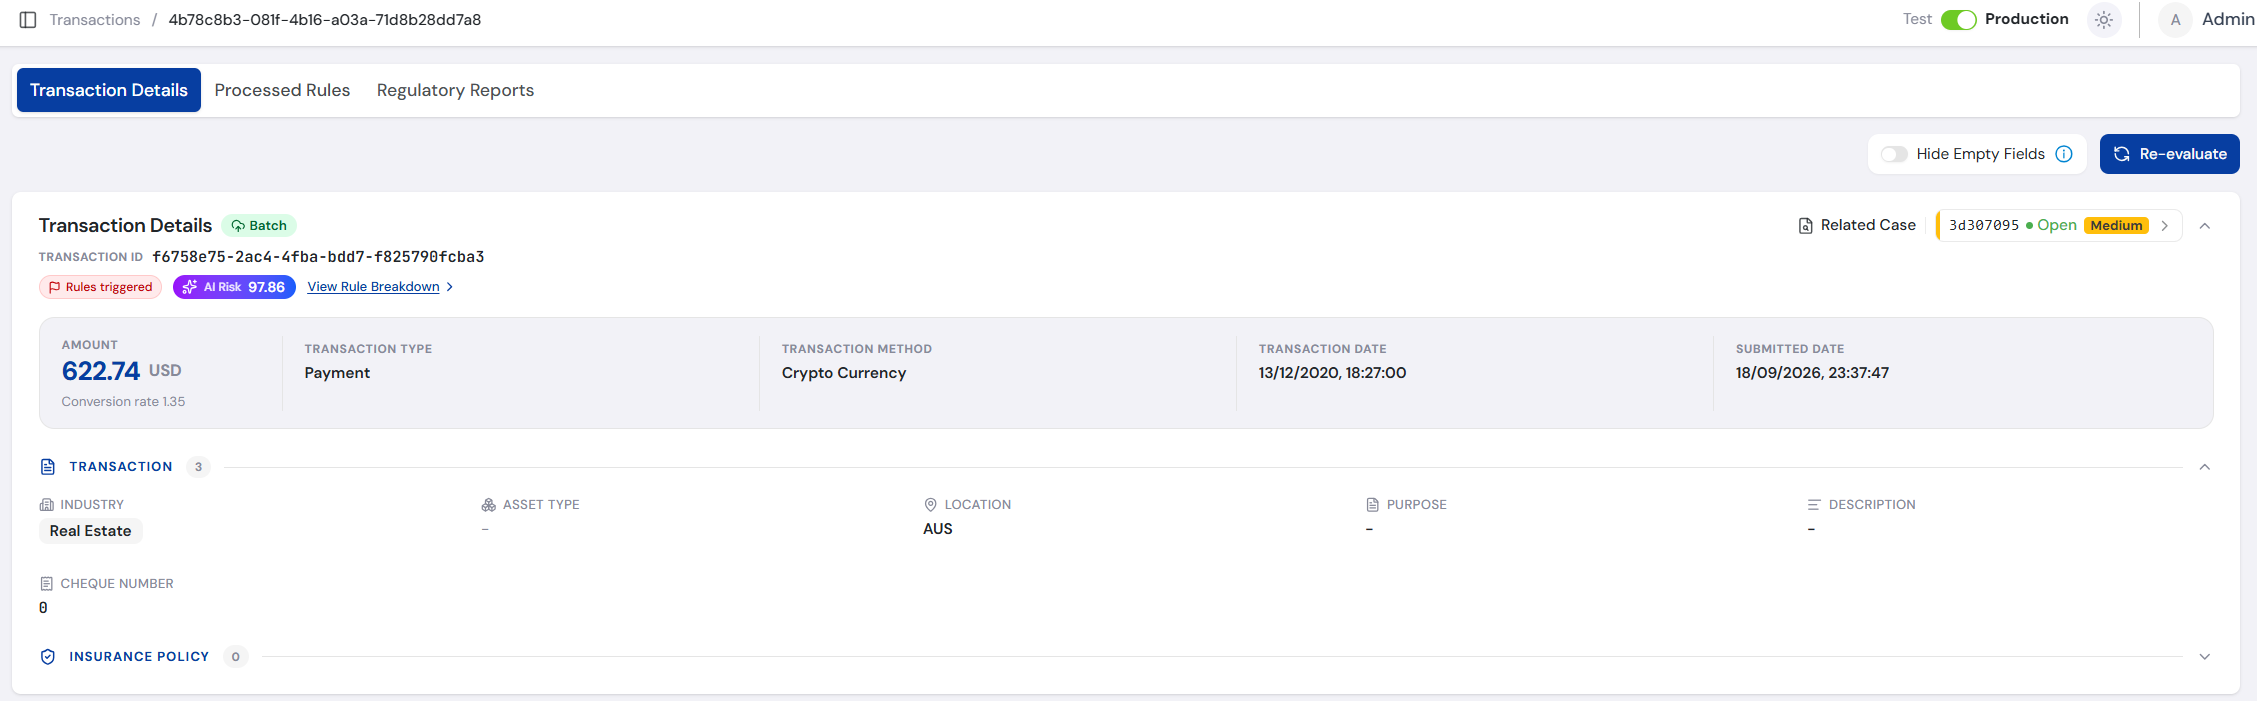Click the Location pin icon
Screen dimensions: 2257x701
click(930, 505)
